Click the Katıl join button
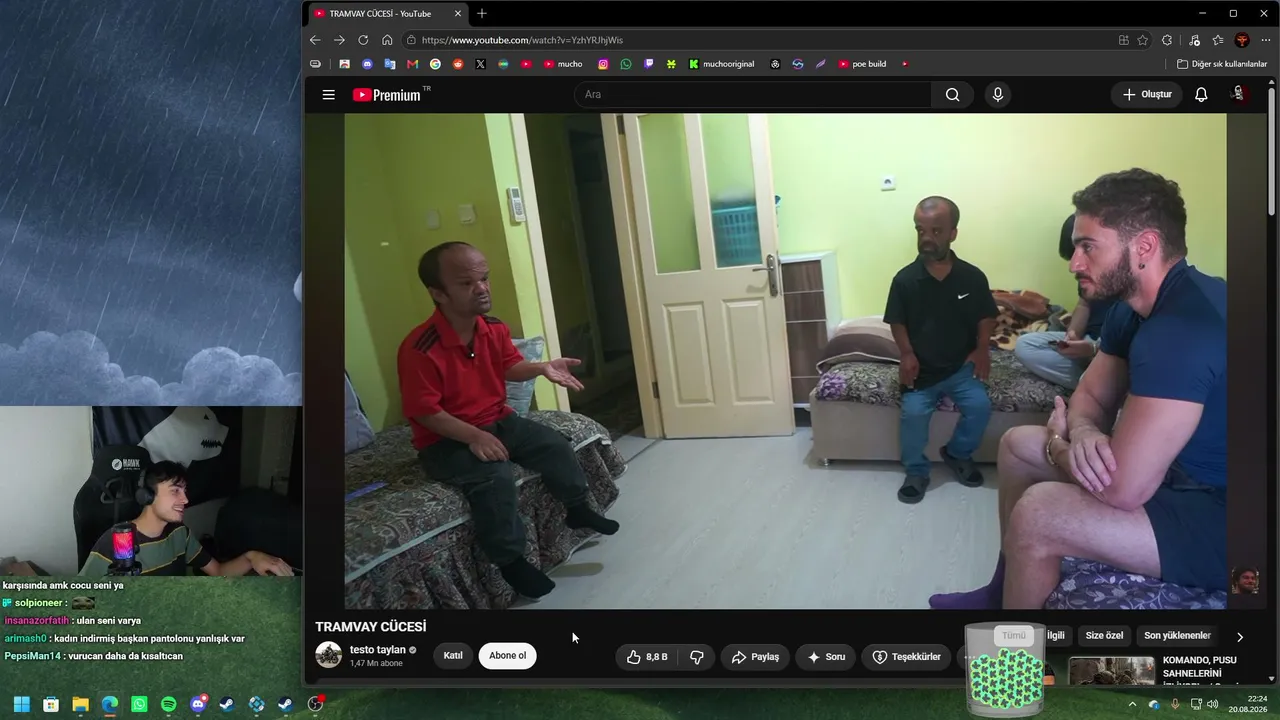This screenshot has width=1280, height=720. point(453,656)
